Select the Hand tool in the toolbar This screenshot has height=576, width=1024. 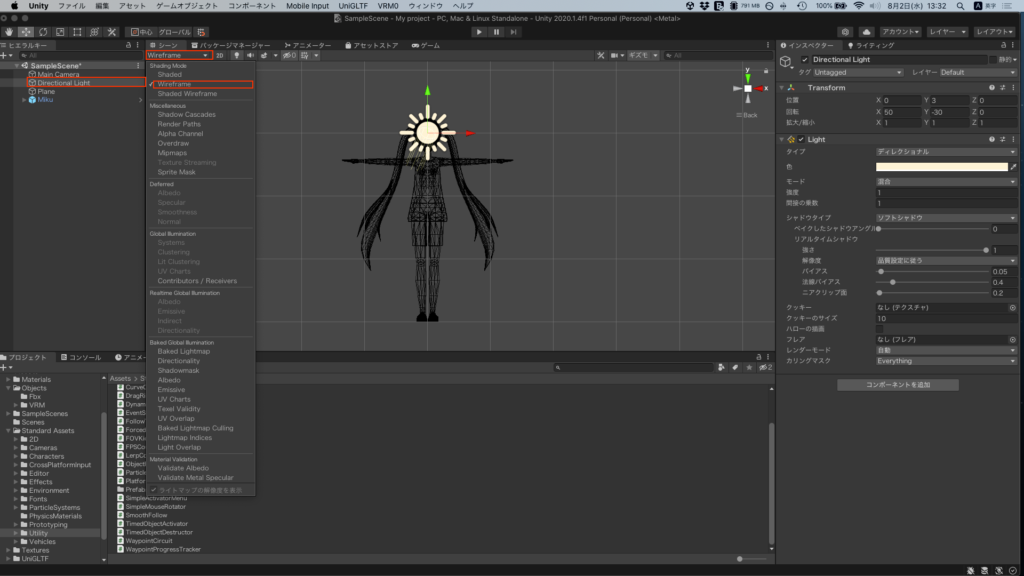click(x=10, y=32)
